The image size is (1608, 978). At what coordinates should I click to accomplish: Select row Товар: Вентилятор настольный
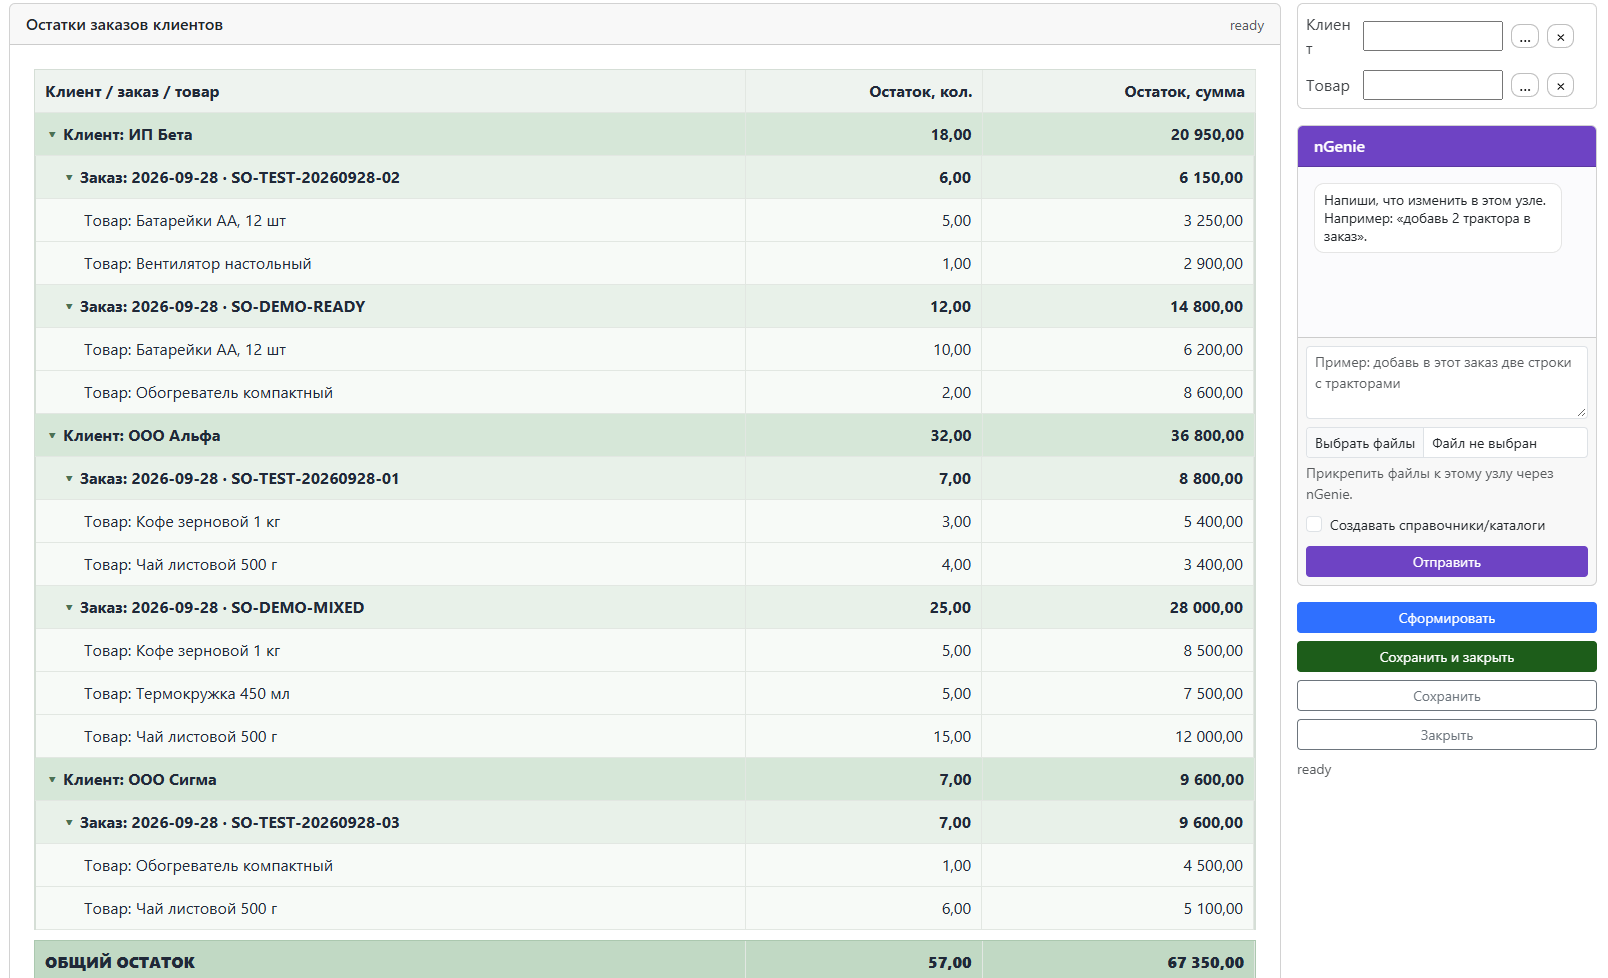click(x=645, y=264)
